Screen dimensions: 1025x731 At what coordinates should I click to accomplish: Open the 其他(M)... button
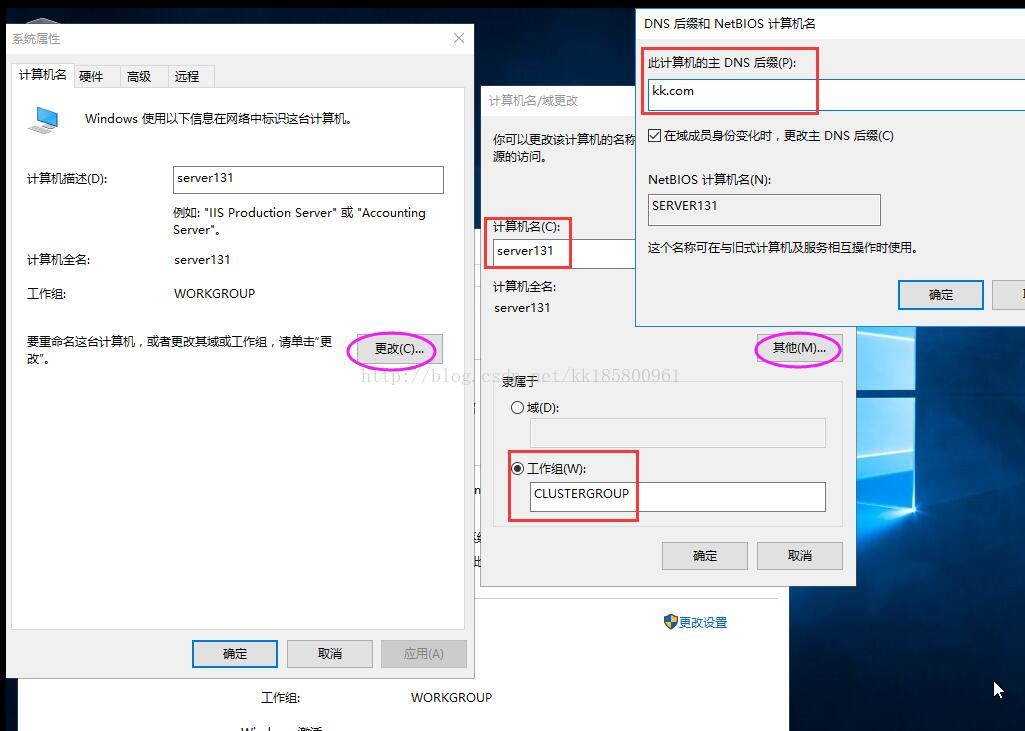click(x=799, y=348)
